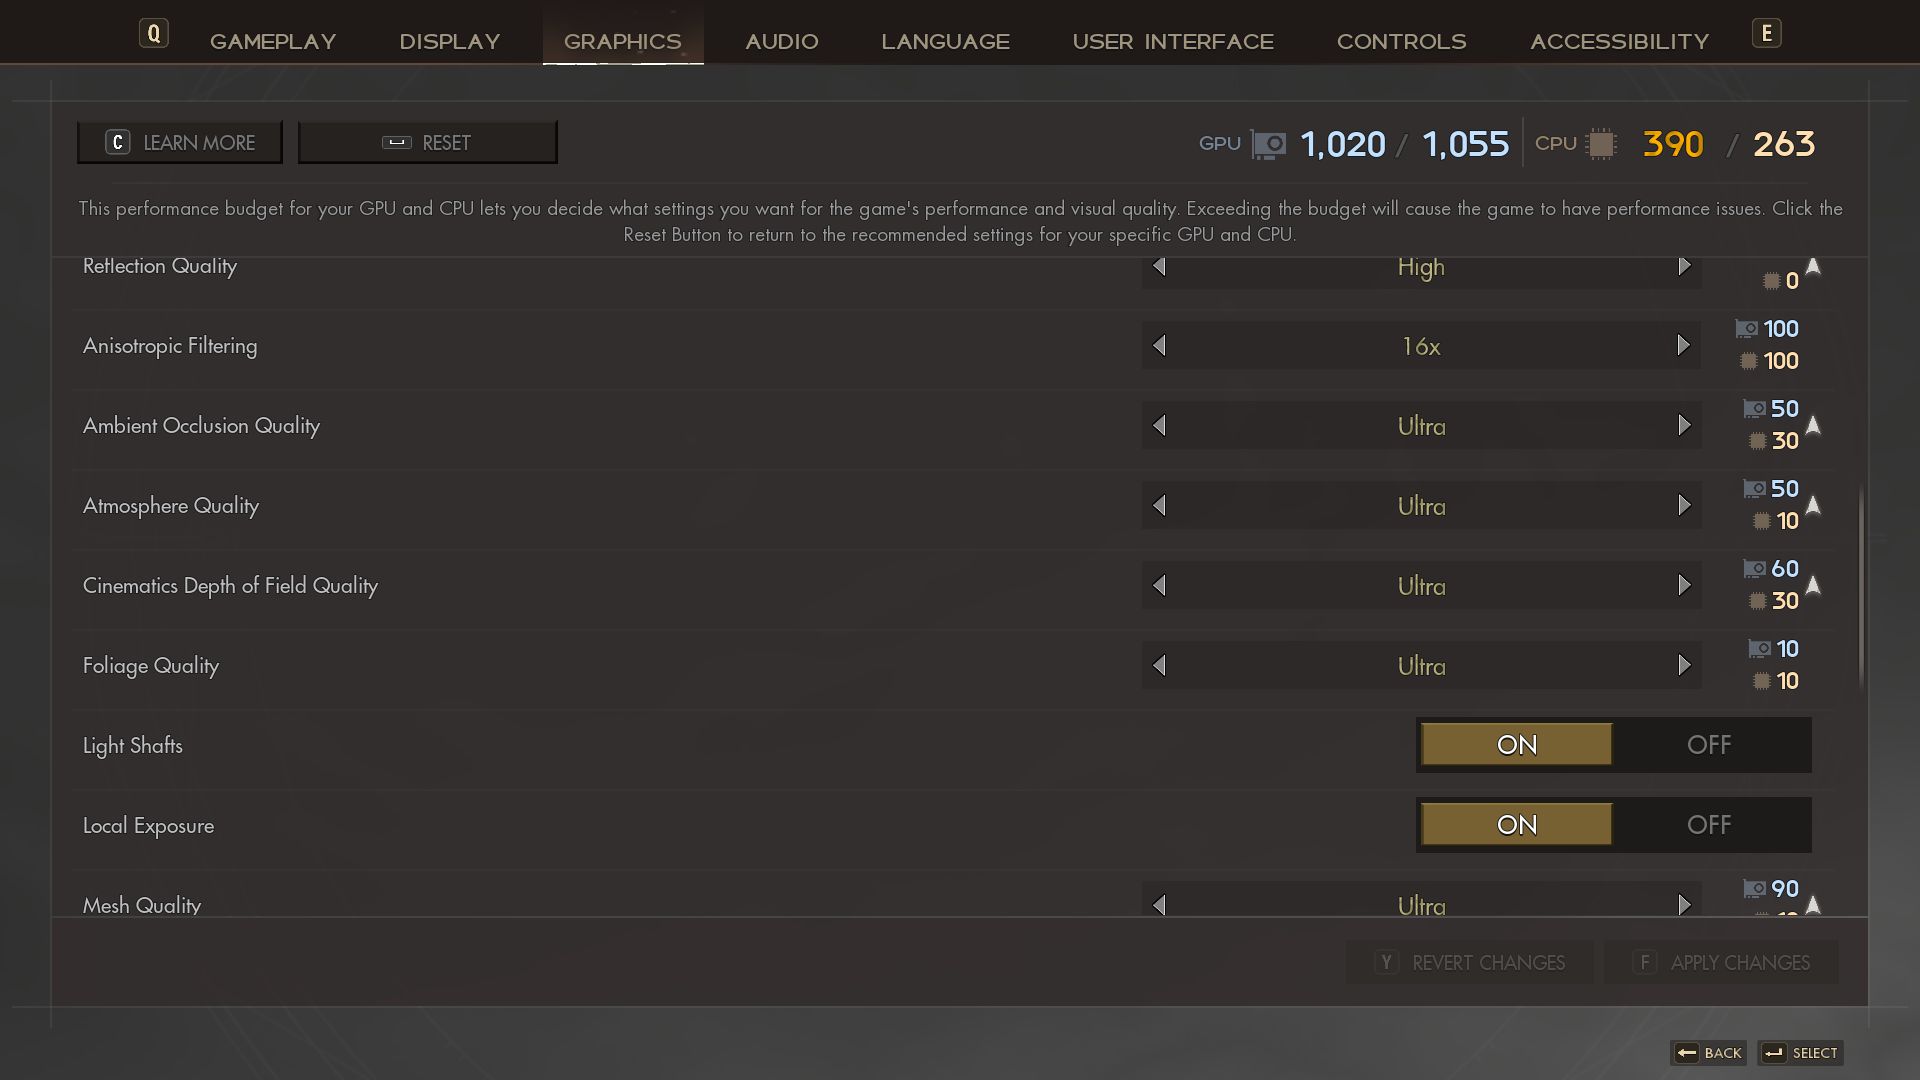
Task: Click the Back arrow key icon
Action: click(x=1686, y=1053)
